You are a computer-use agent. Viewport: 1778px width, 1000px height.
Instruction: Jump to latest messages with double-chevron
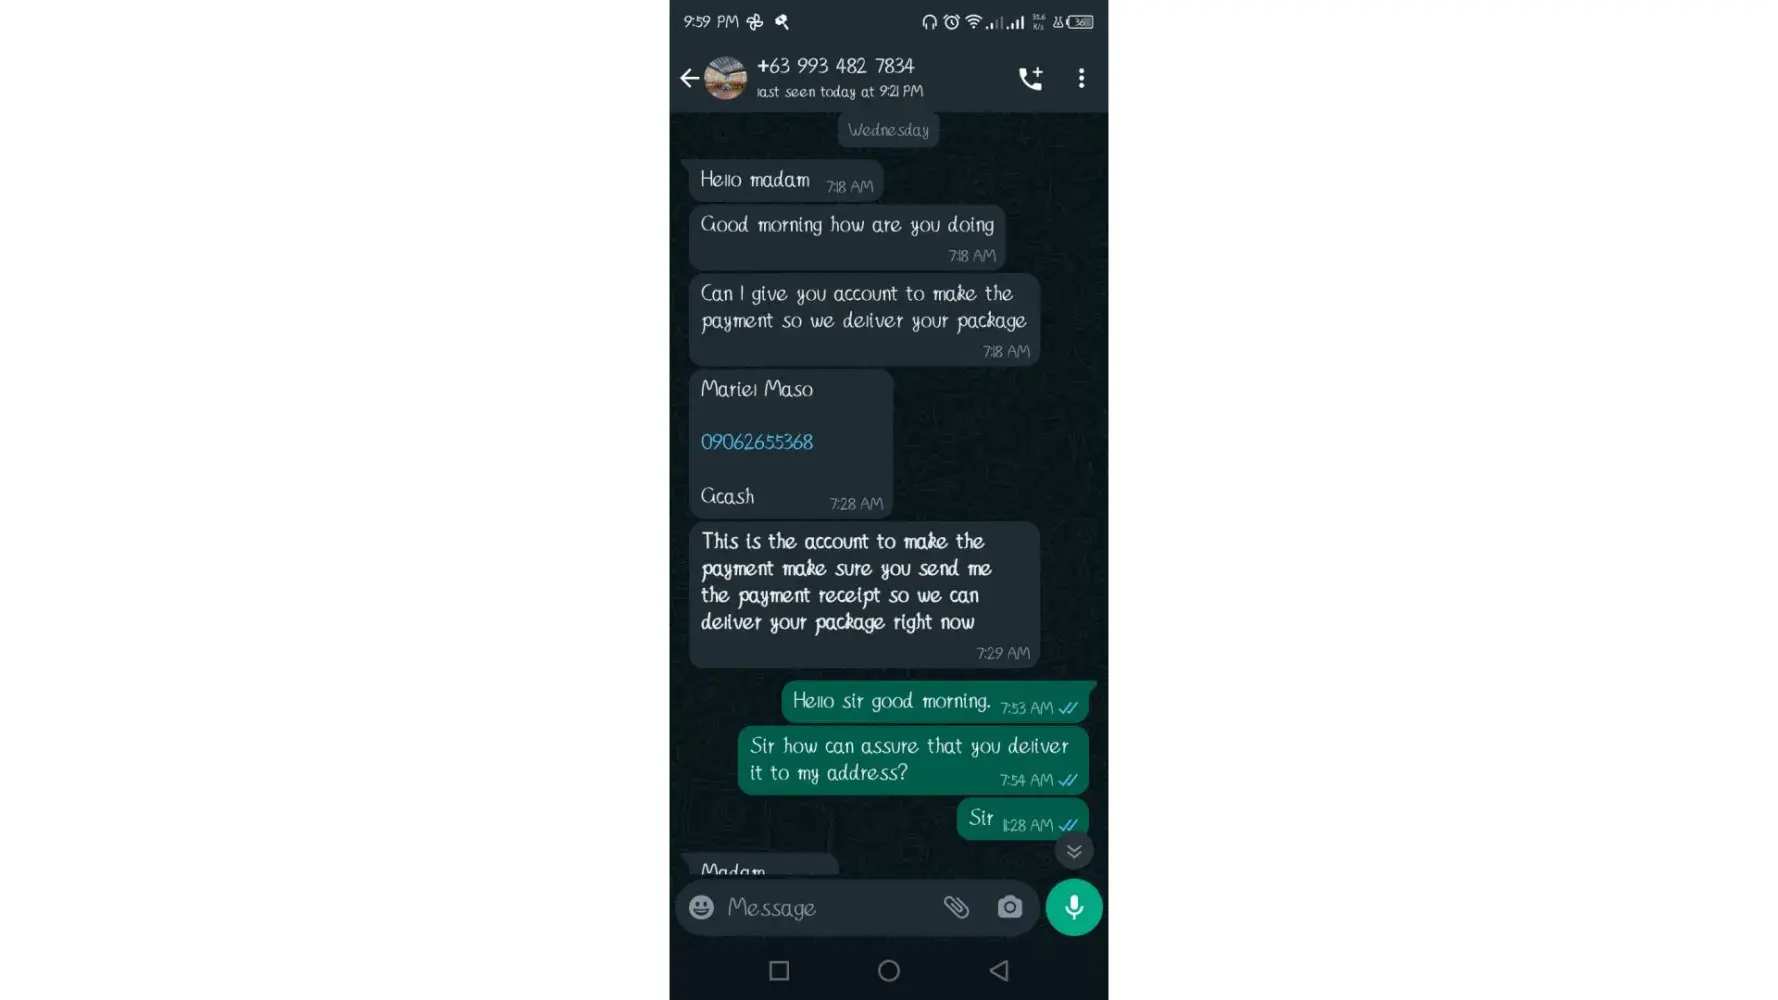1074,851
